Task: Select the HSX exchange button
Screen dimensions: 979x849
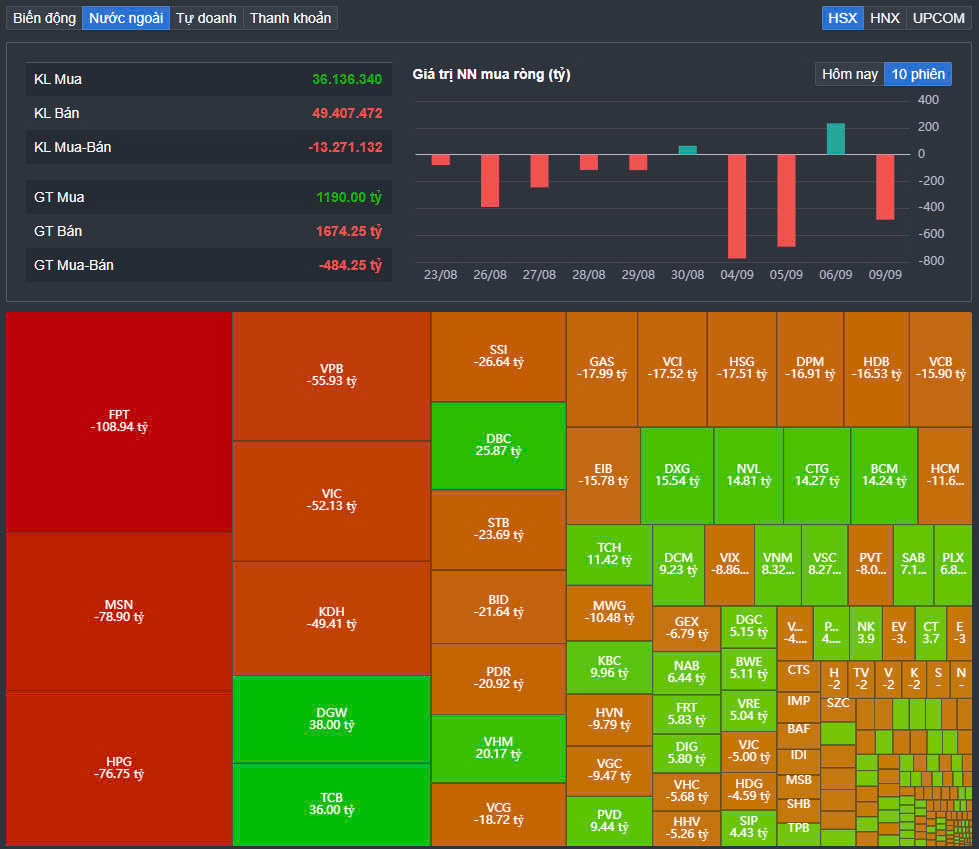Action: [842, 18]
